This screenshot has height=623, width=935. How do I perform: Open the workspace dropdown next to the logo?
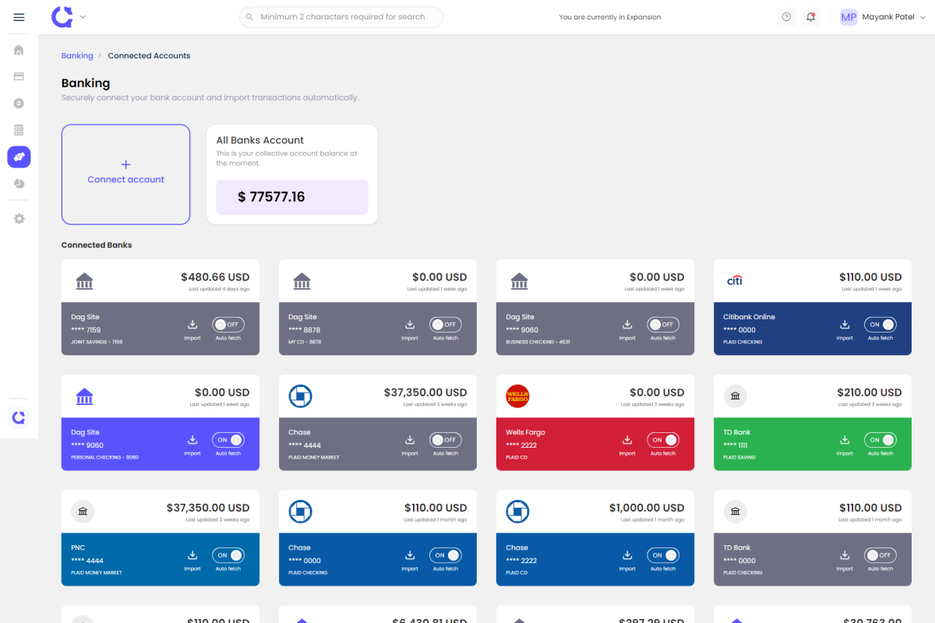pos(83,17)
